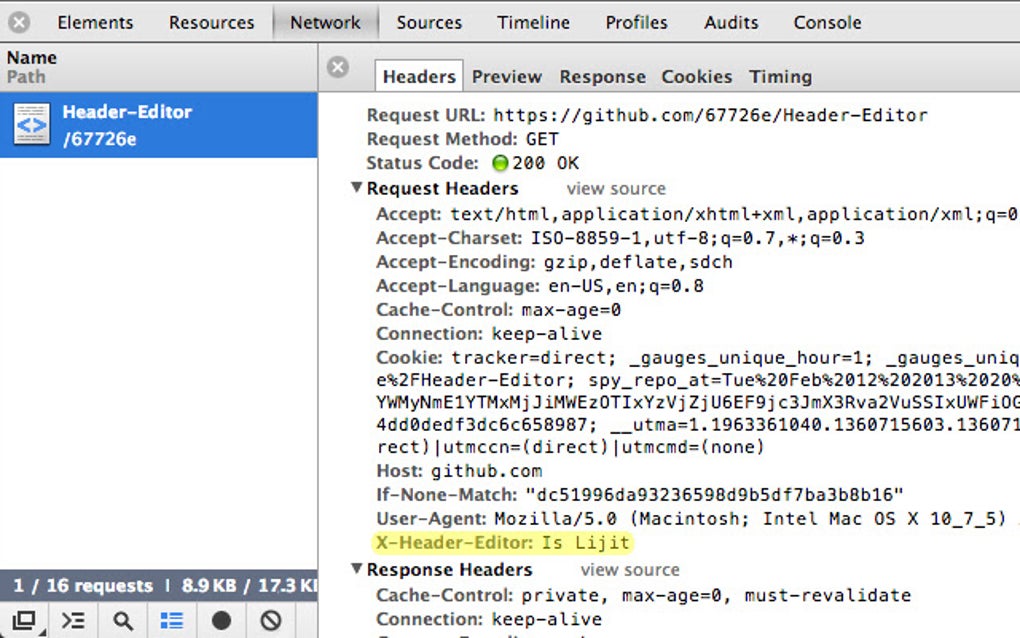Viewport: 1020px width, 638px height.
Task: Click the blue file icon beside Header-Editor
Action: (x=31, y=124)
